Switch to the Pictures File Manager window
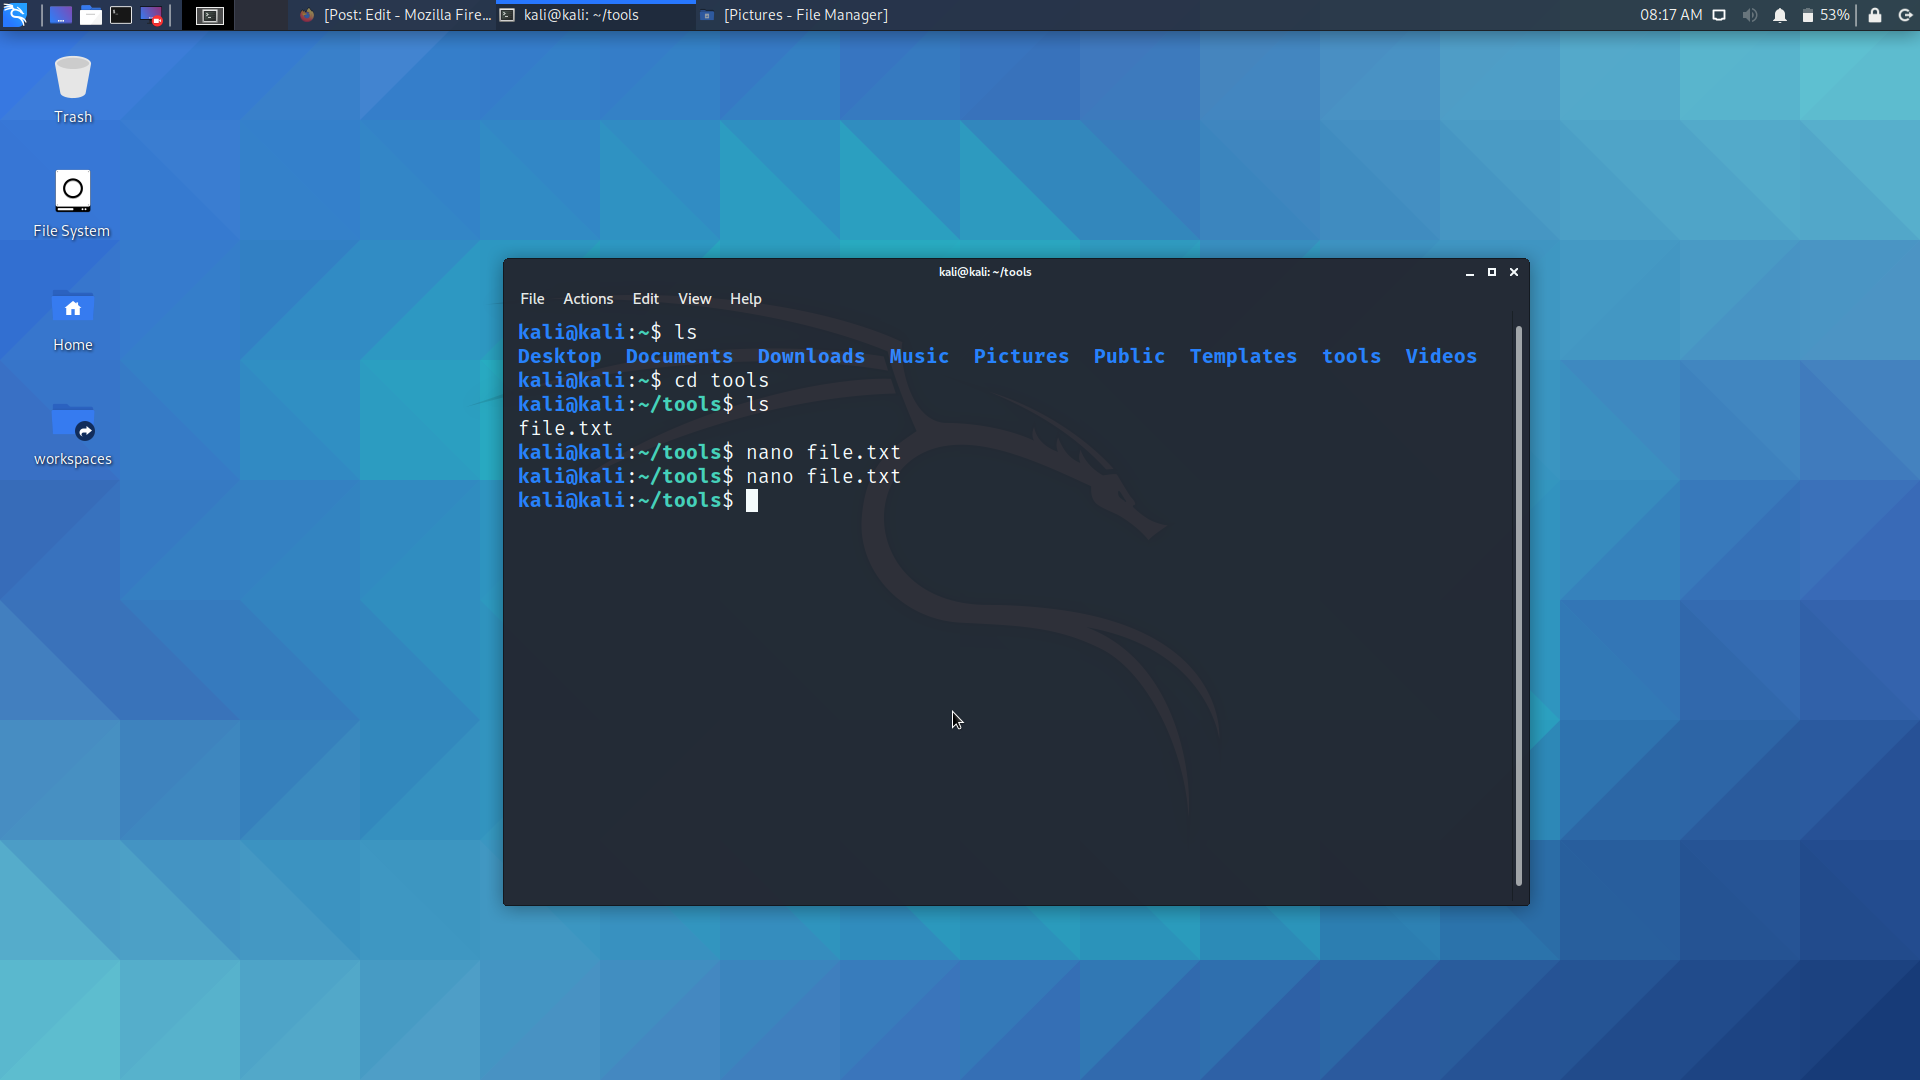The width and height of the screenshot is (1920, 1080). click(793, 15)
